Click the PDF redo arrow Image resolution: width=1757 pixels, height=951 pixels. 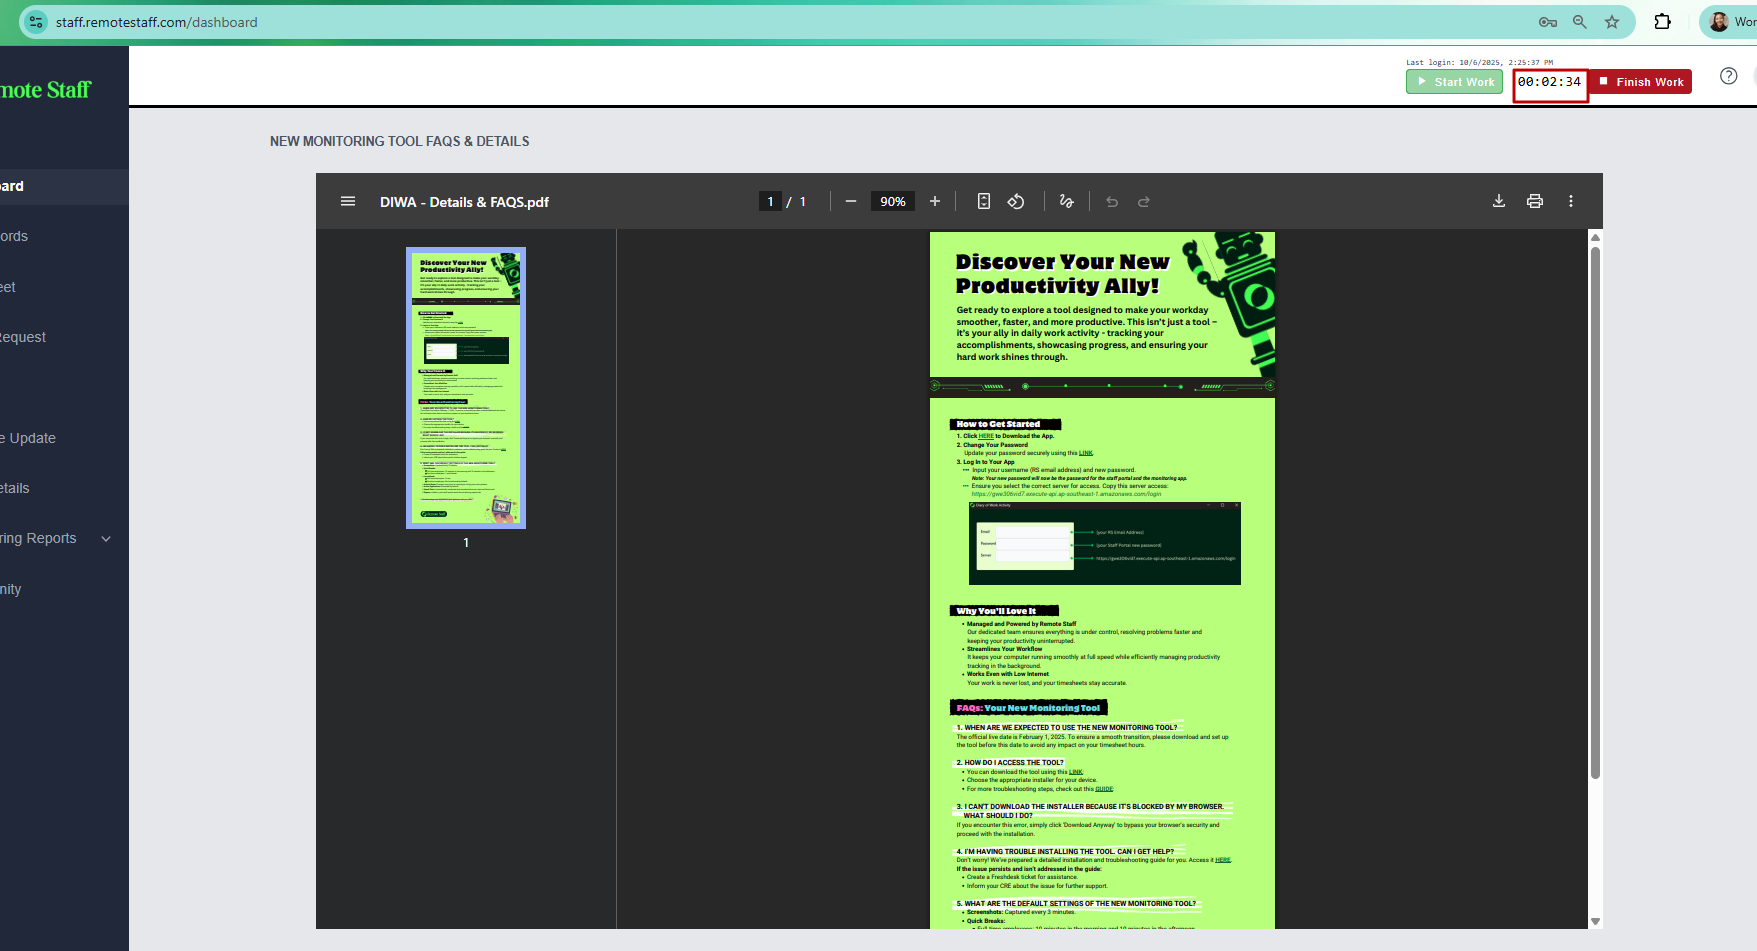1144,201
